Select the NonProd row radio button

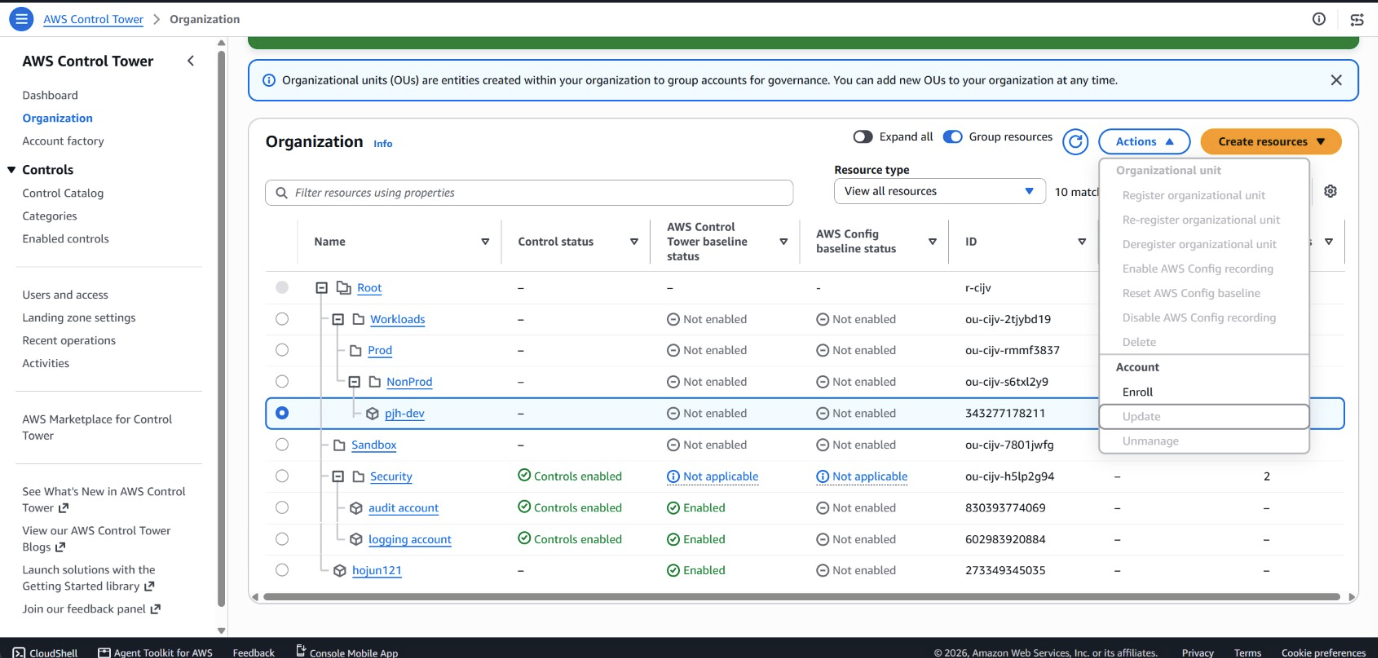tap(282, 382)
